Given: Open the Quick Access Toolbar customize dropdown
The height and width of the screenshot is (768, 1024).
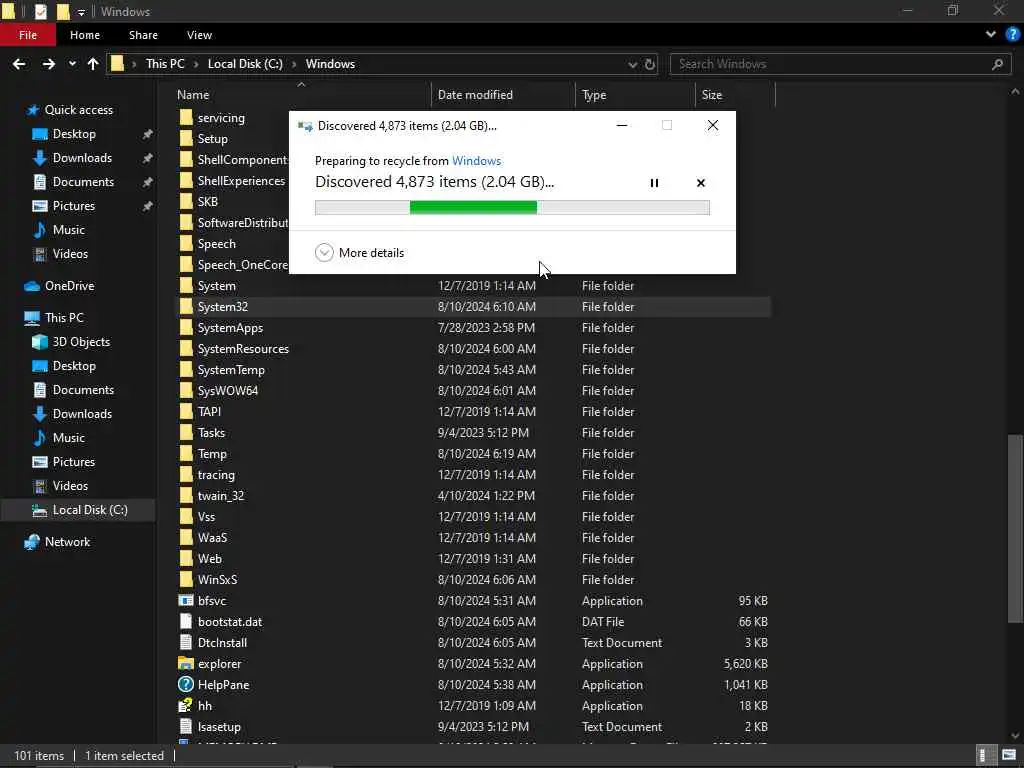Looking at the screenshot, I should 81,12.
